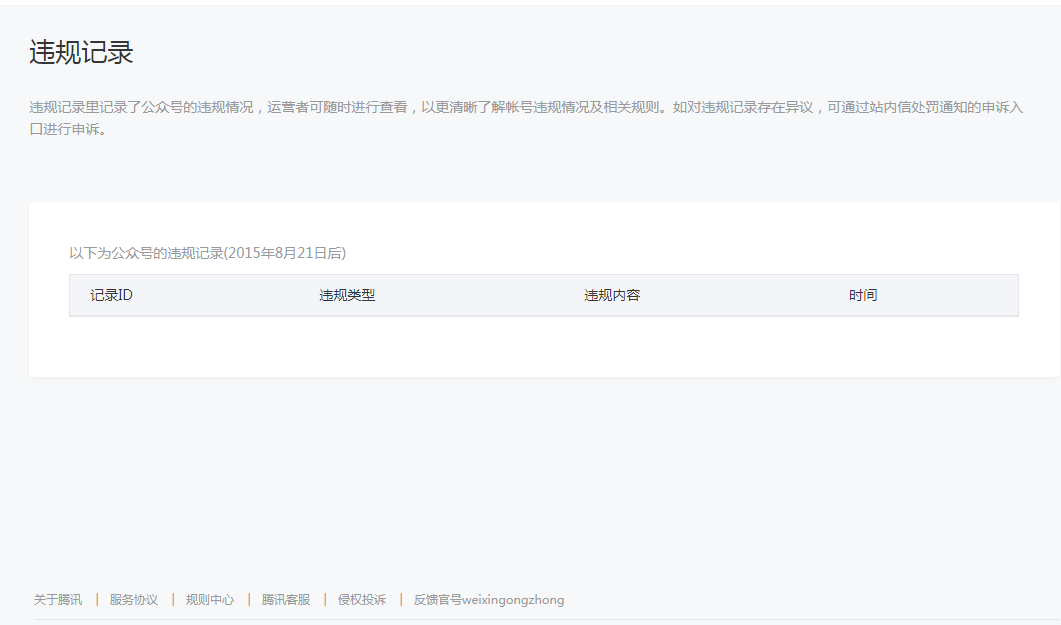Click the empty table area below the header row
Image resolution: width=1061 pixels, height=625 pixels.
pyautogui.click(x=543, y=345)
